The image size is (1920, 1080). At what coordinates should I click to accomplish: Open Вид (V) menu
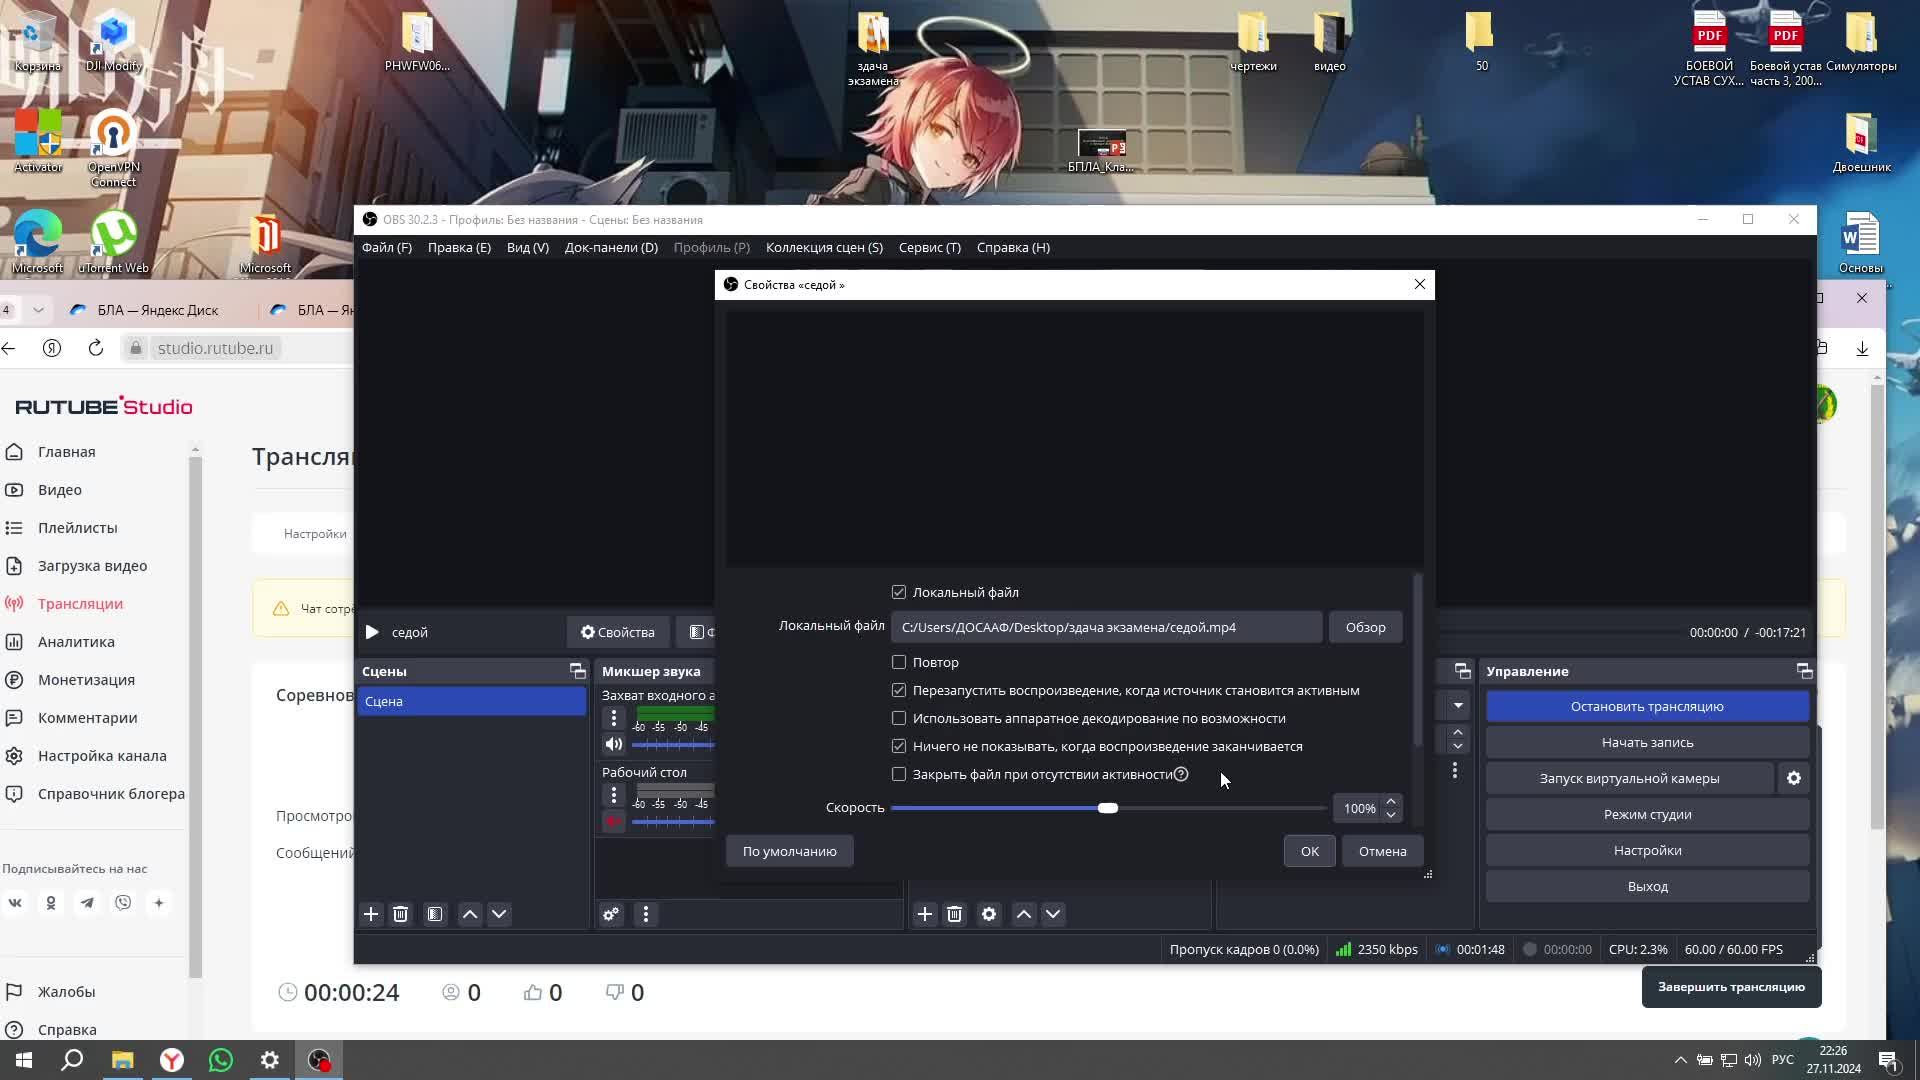528,248
